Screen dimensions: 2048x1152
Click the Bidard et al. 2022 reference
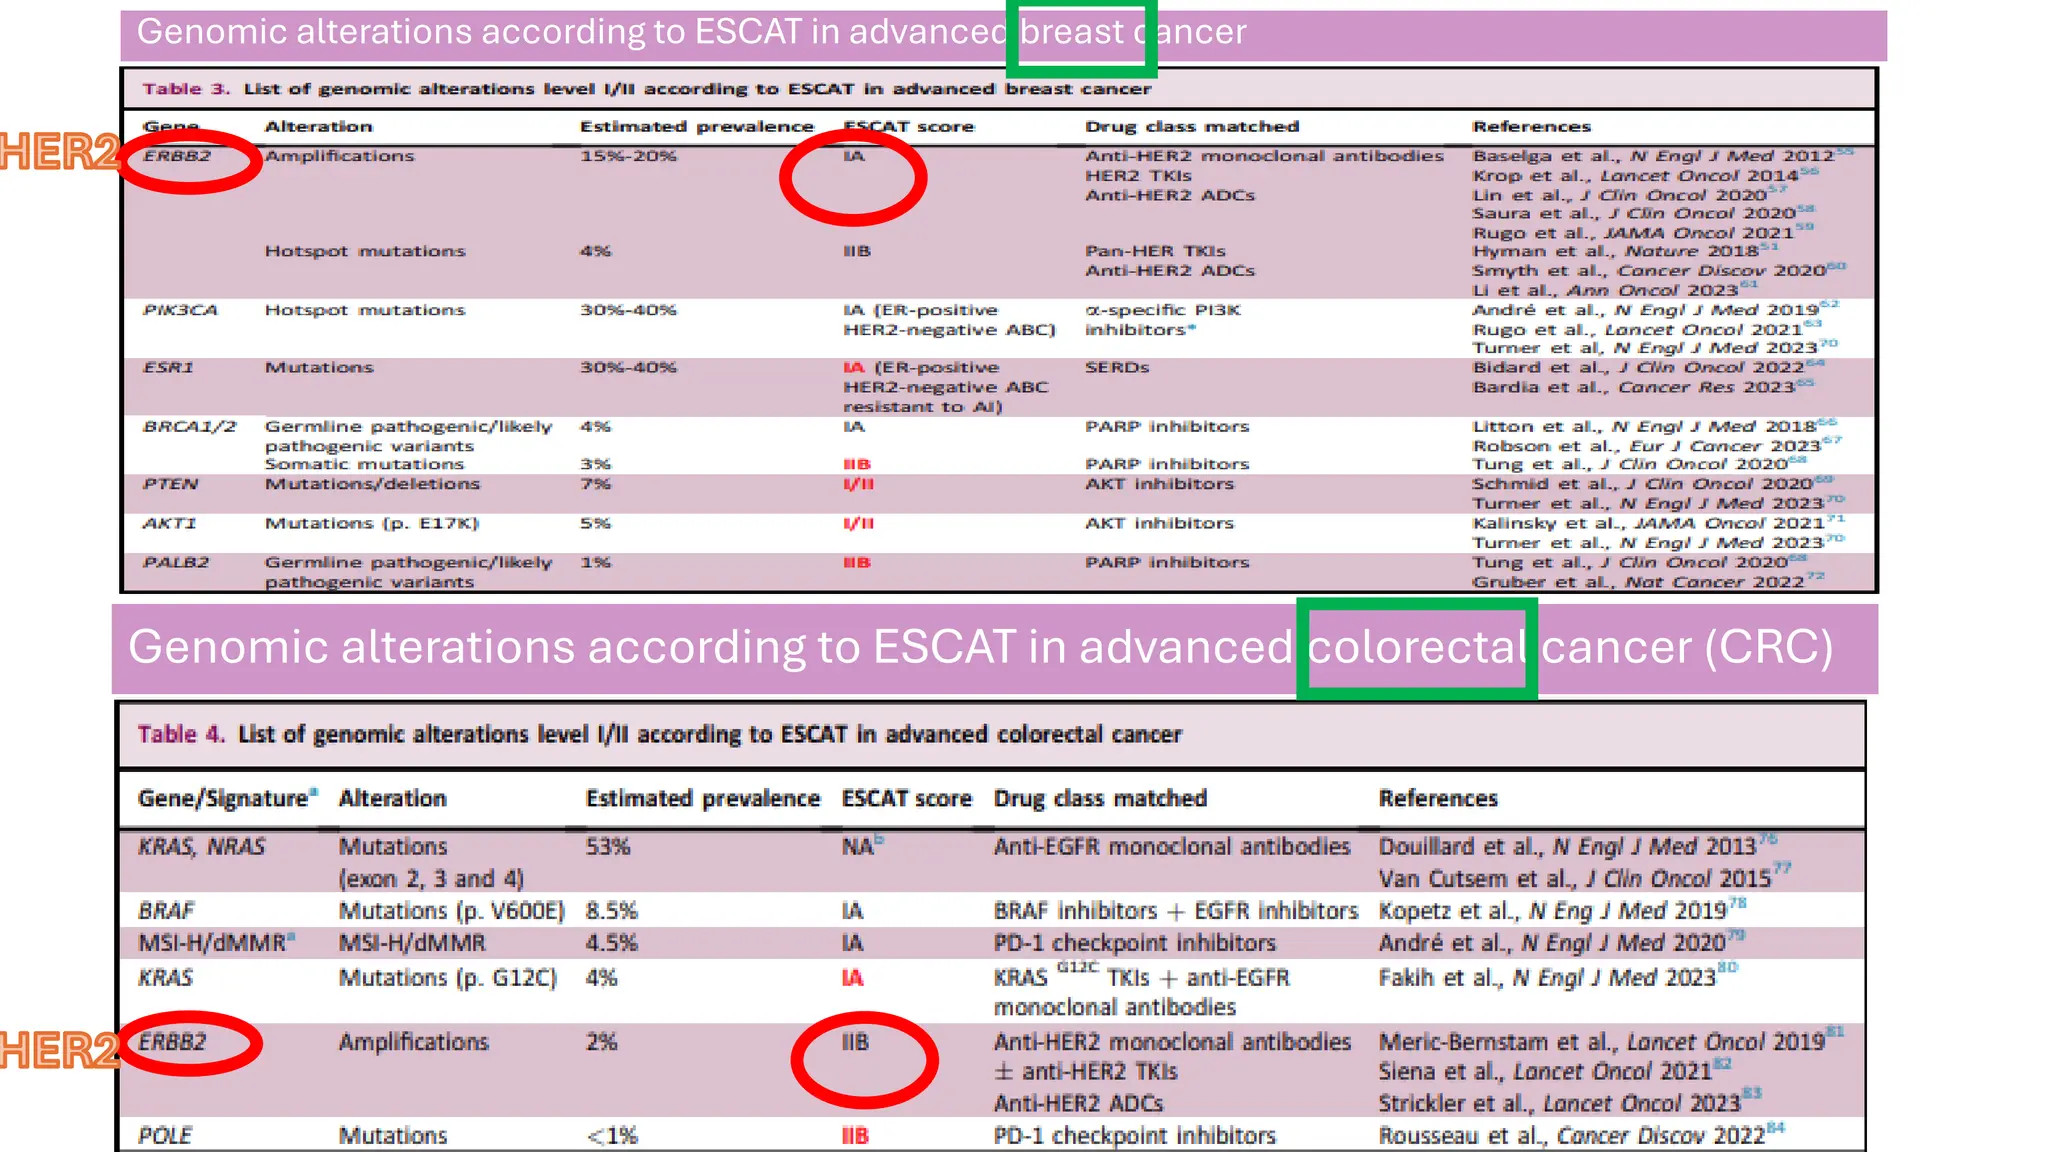(1648, 368)
